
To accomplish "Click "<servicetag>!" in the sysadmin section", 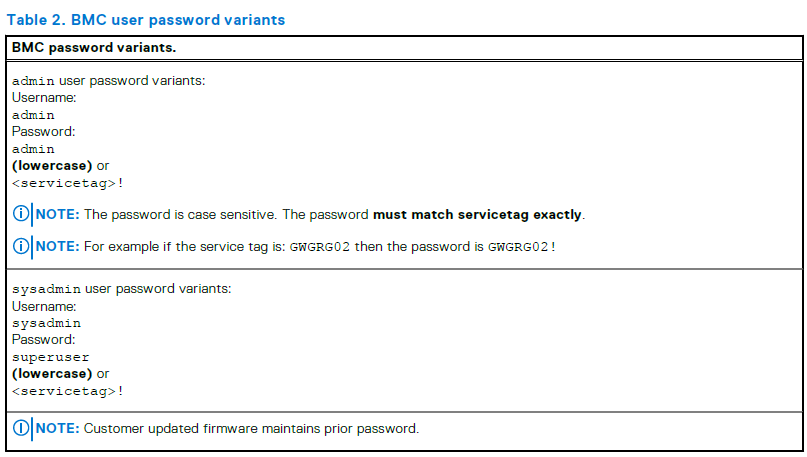I will point(68,391).
